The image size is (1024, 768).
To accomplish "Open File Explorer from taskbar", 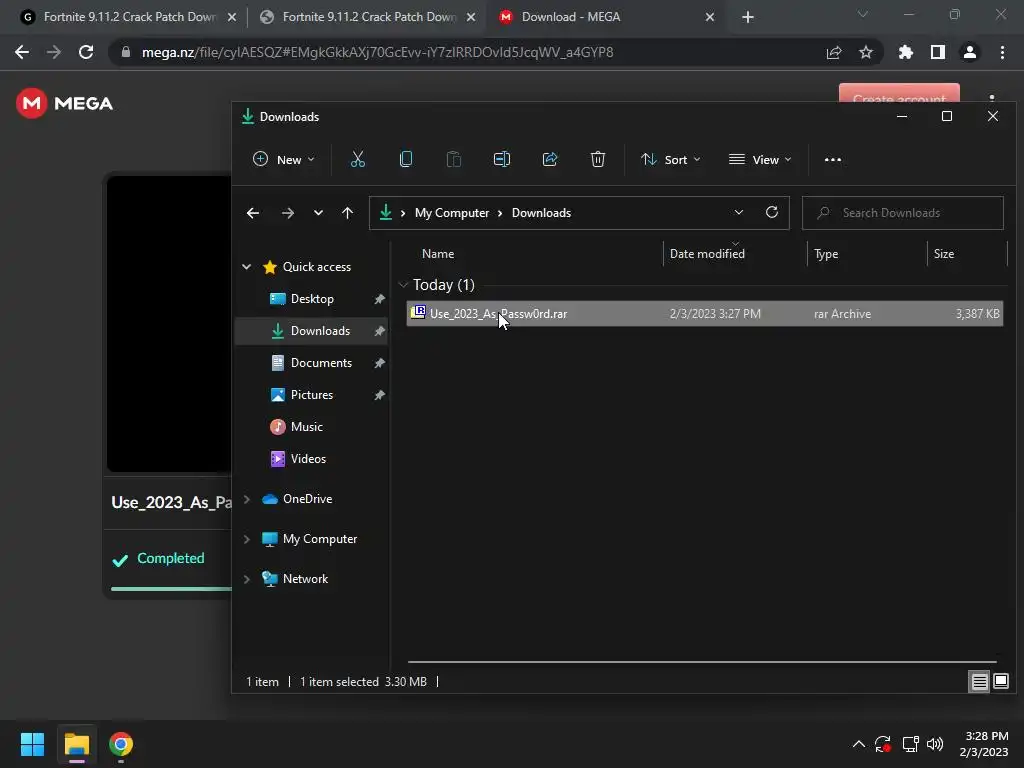I will click(77, 744).
